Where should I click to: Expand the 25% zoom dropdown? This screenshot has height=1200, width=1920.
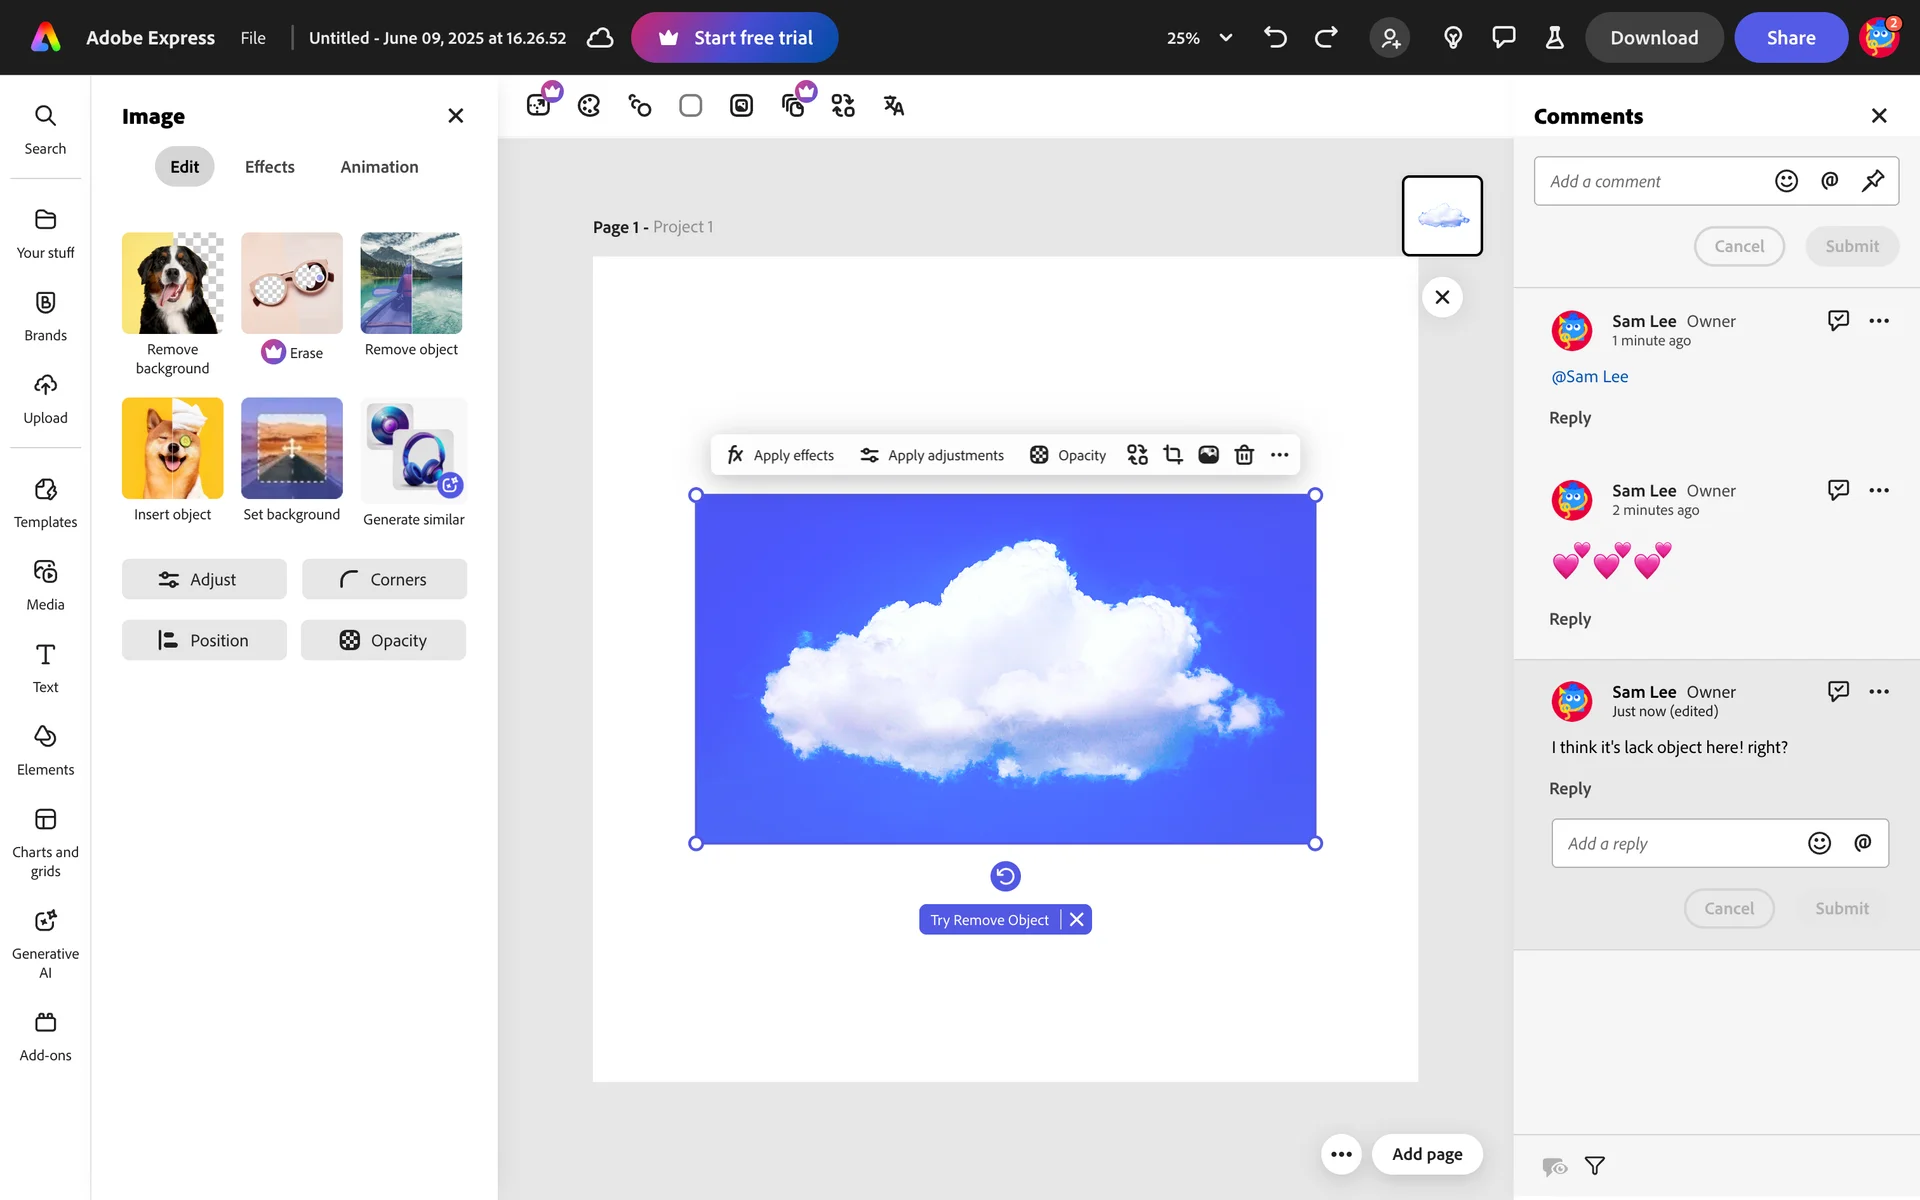click(x=1225, y=38)
